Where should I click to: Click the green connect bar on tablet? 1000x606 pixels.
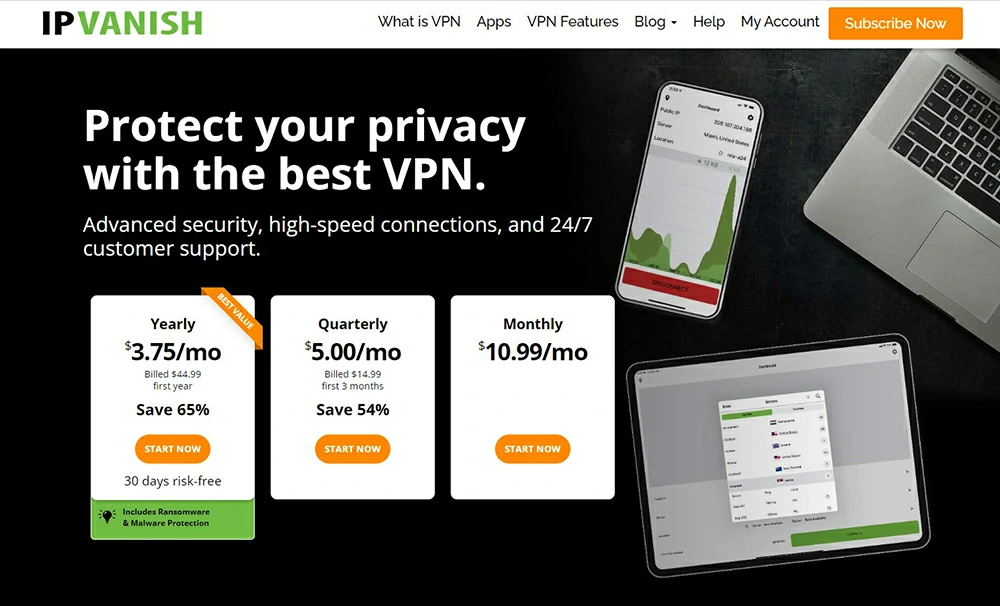pos(855,533)
